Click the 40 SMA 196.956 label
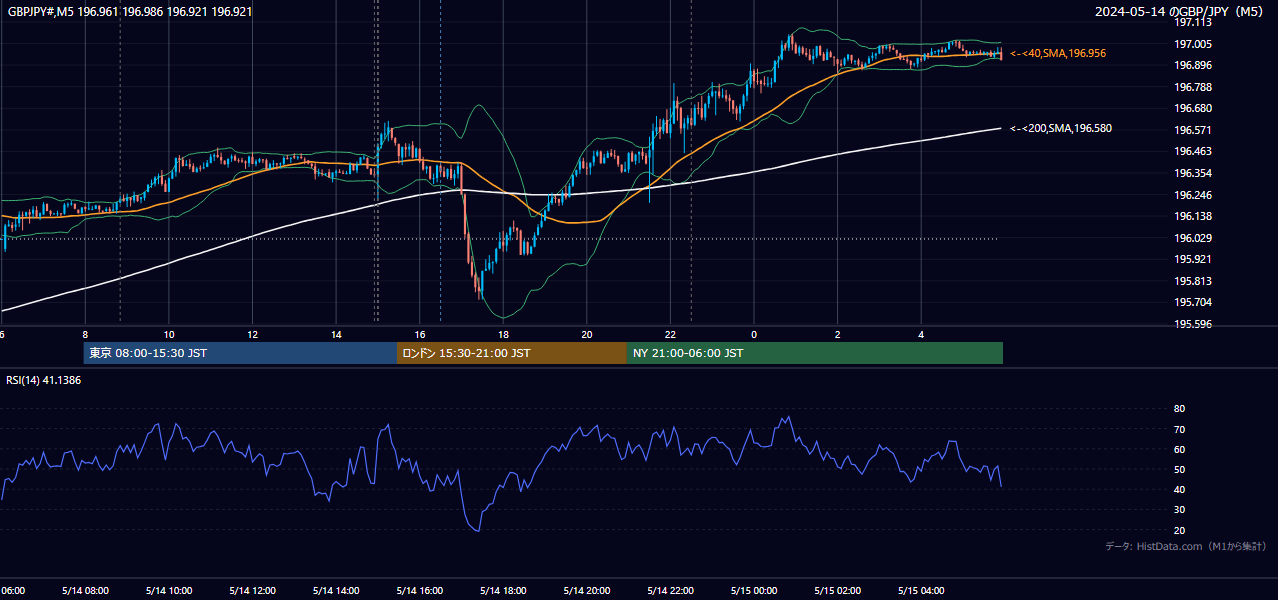The image size is (1278, 600). coord(1058,53)
